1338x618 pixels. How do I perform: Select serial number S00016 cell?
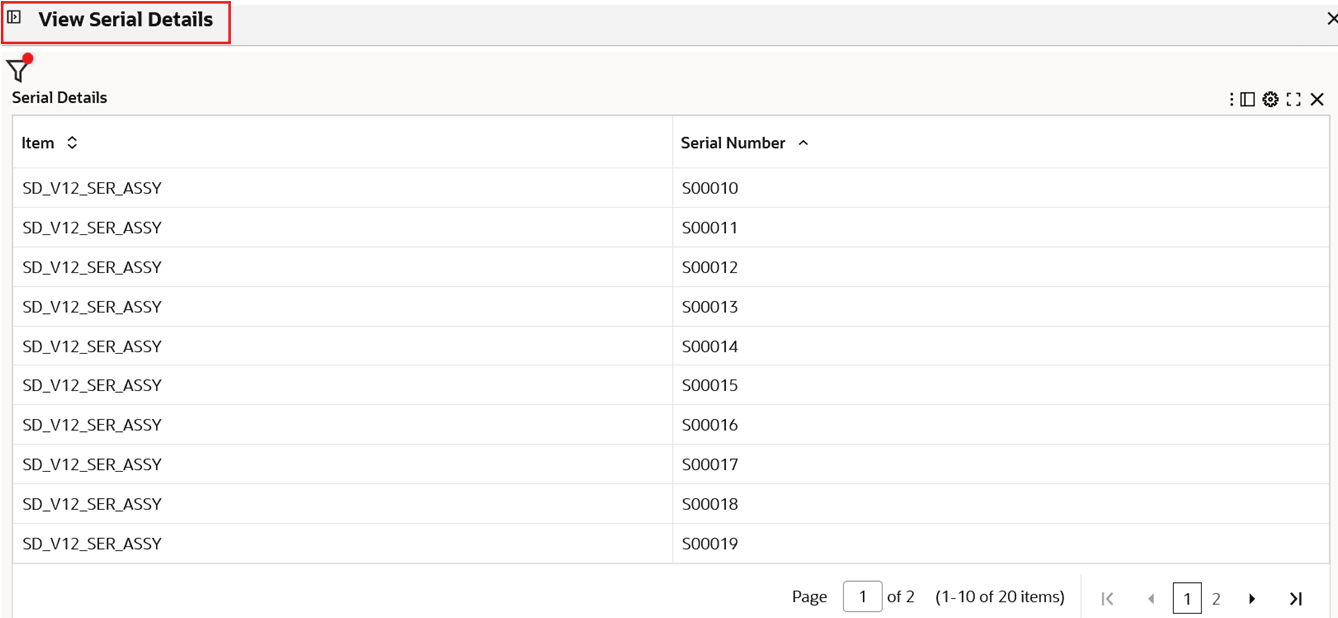(x=1001, y=425)
